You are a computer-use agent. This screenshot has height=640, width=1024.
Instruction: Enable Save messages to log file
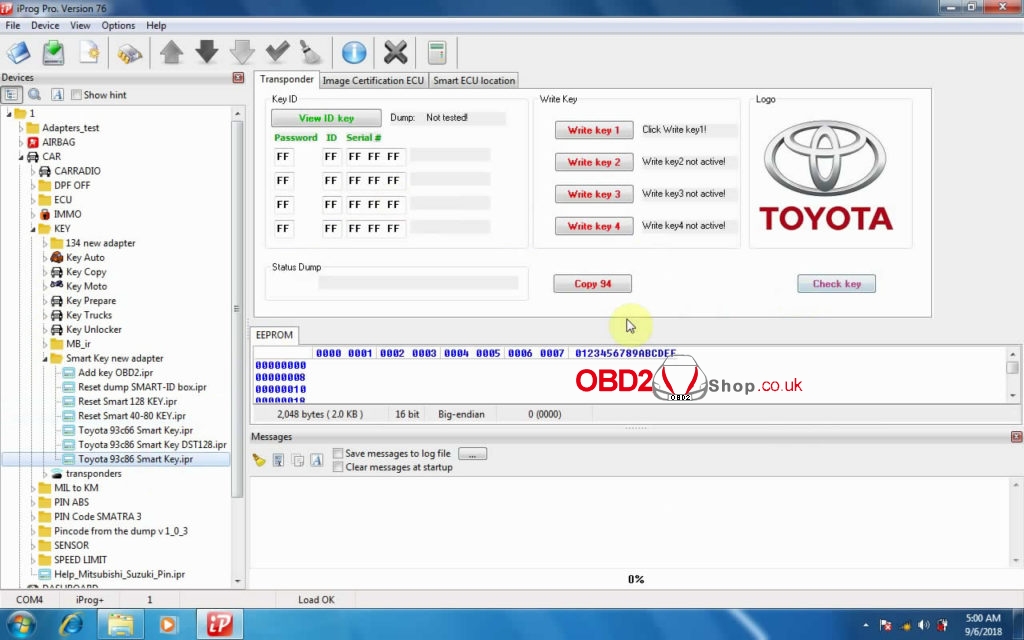pos(338,453)
